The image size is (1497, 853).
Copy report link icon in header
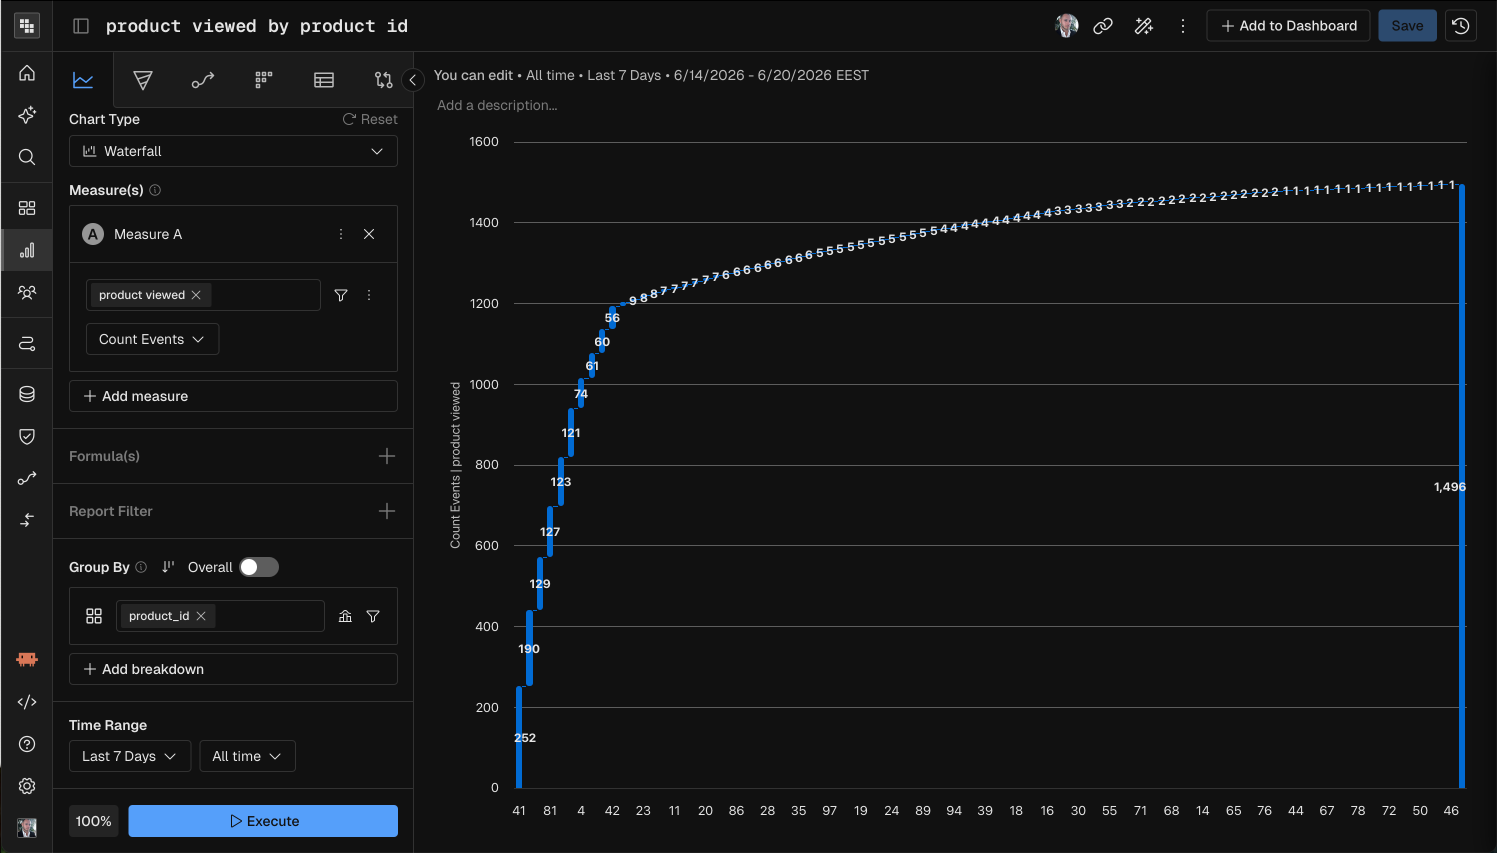(x=1103, y=26)
